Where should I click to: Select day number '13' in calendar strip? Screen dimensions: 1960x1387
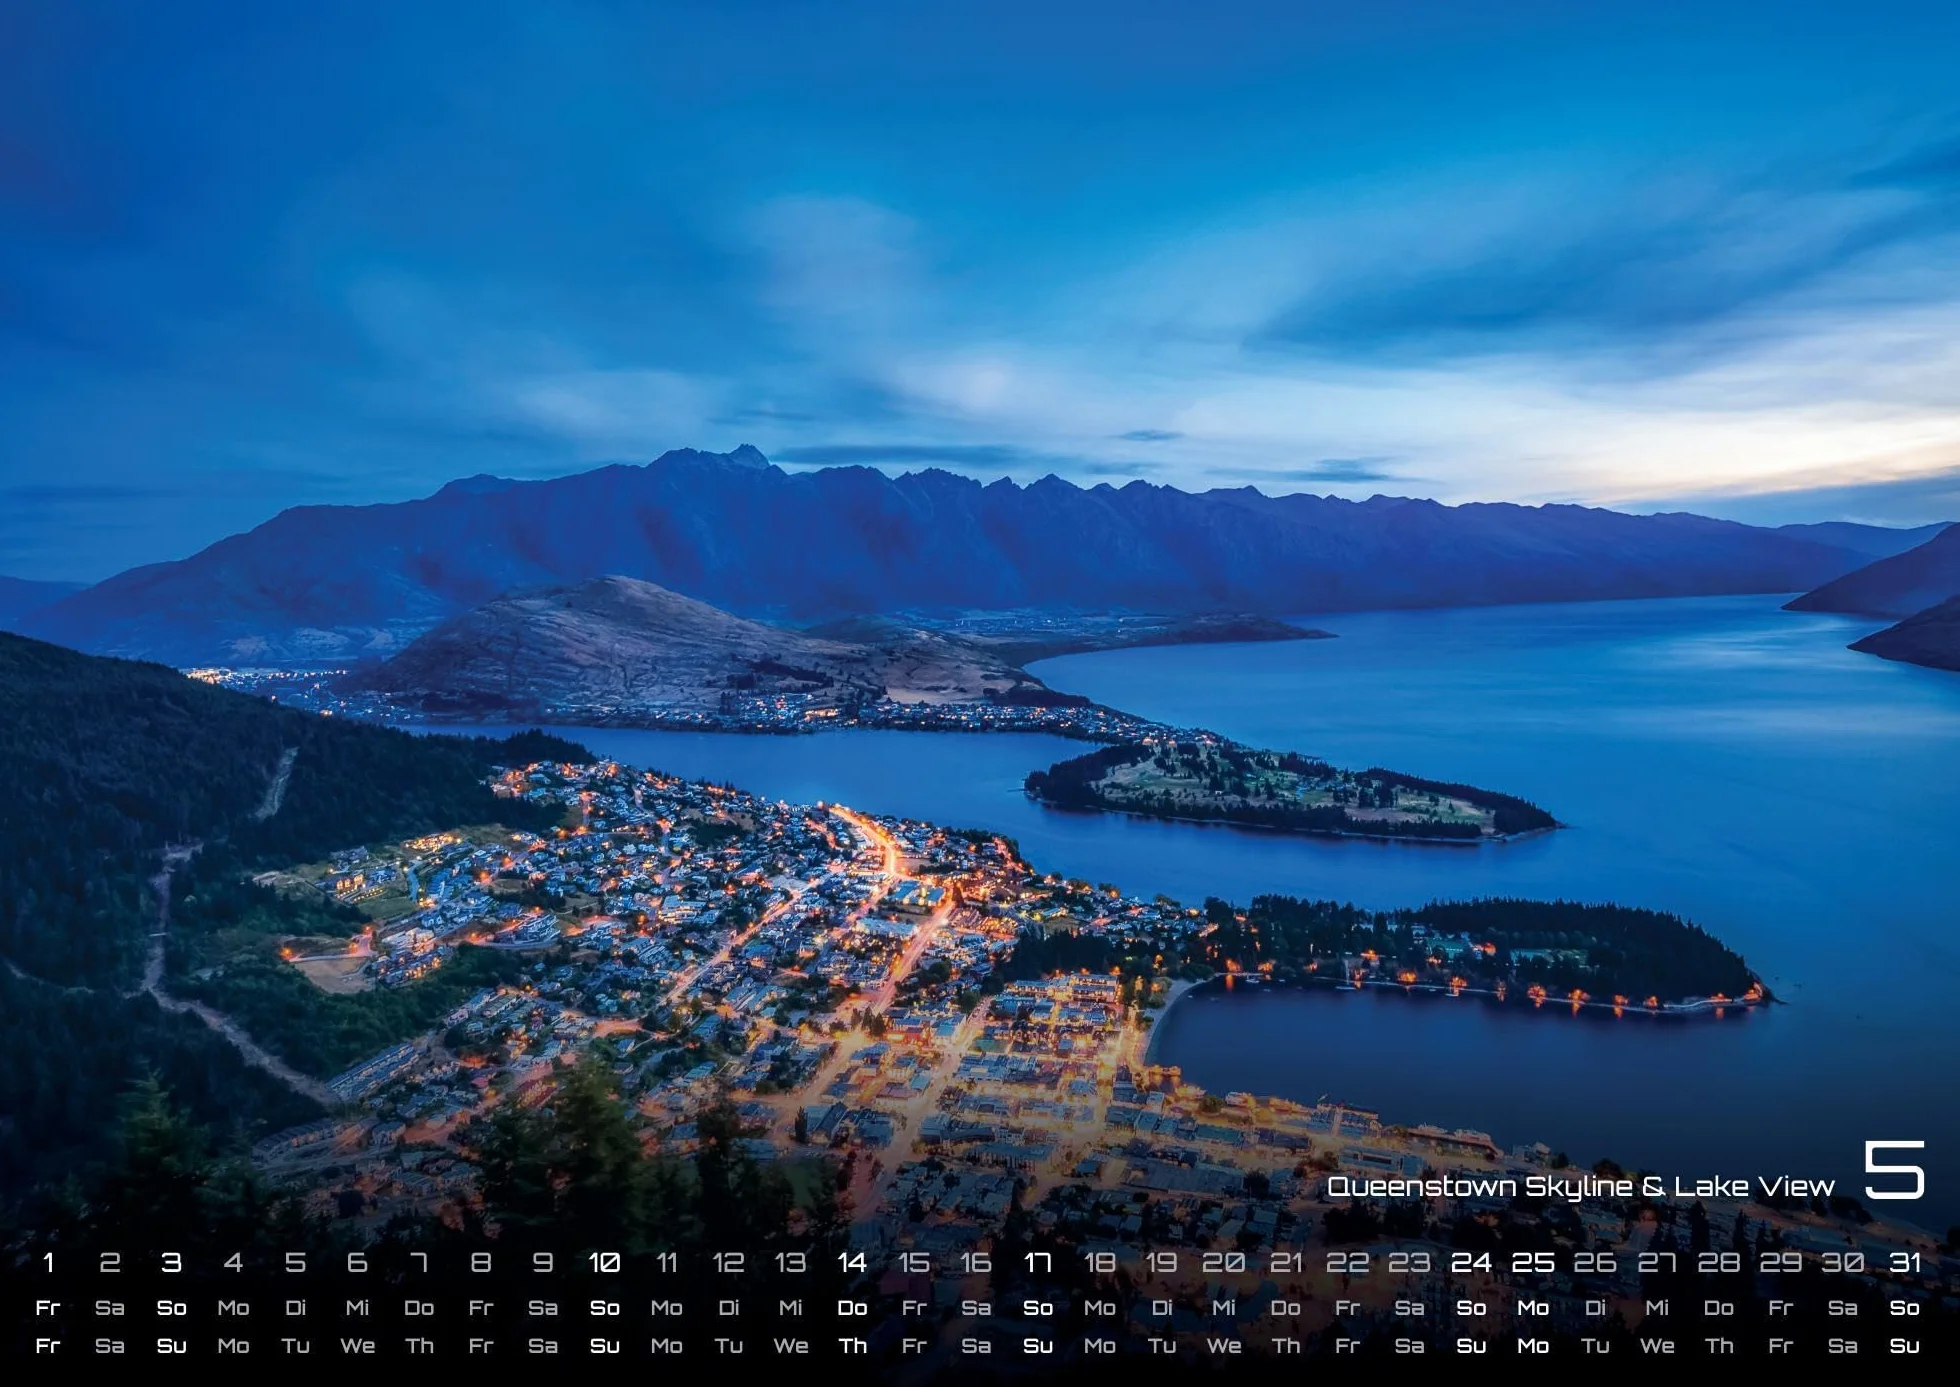click(790, 1263)
